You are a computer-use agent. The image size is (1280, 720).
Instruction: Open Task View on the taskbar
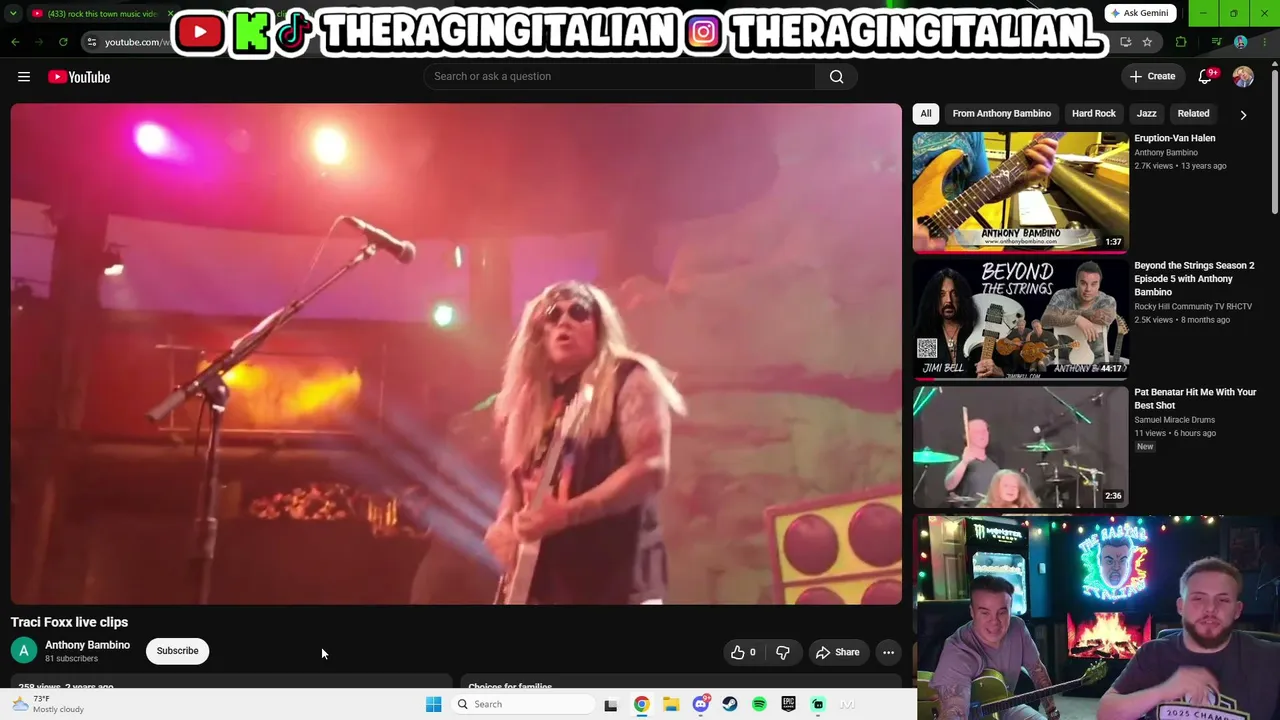(611, 704)
